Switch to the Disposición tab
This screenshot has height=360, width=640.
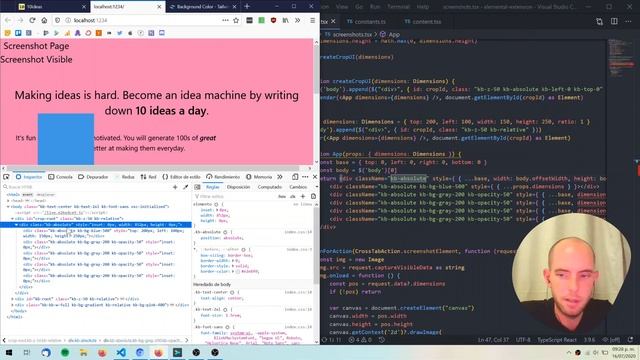[238, 187]
